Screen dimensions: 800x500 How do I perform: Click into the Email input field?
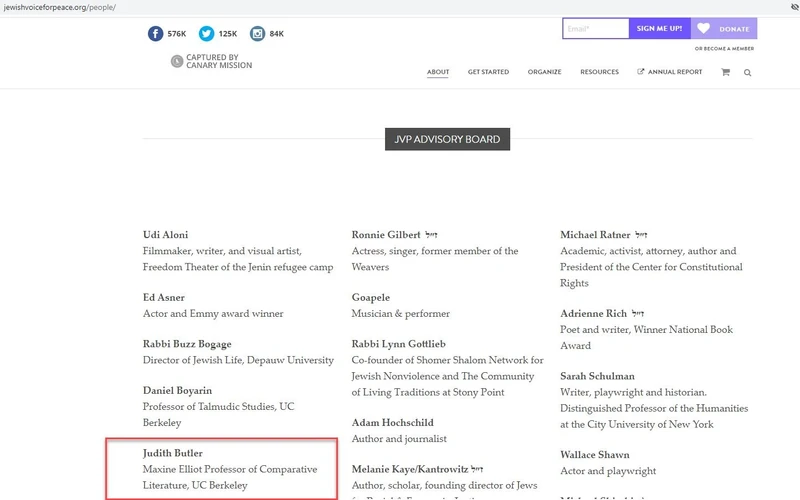pyautogui.click(x=595, y=29)
